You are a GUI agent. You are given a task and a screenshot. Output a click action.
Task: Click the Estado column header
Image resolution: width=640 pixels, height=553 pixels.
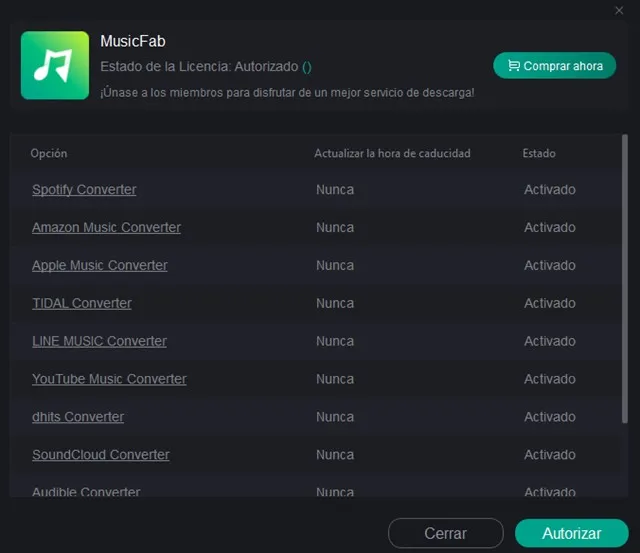(539, 153)
